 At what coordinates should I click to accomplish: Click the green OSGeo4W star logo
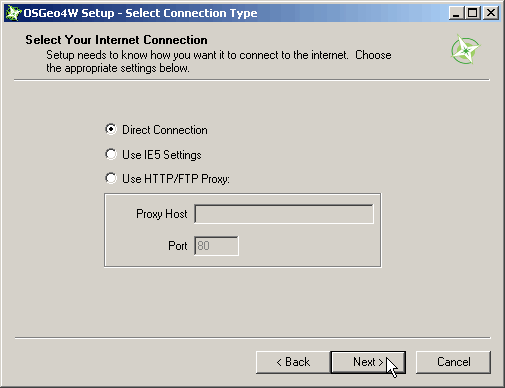tap(466, 50)
